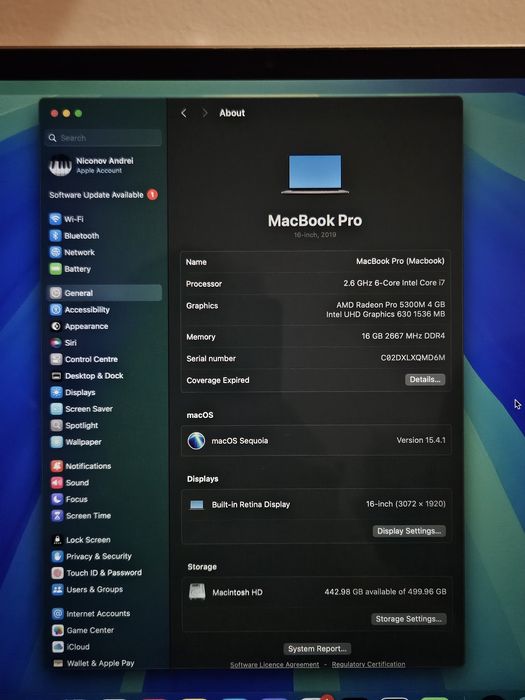Open Bluetooth settings icon
Viewport: 525px width, 700px height.
coord(55,235)
